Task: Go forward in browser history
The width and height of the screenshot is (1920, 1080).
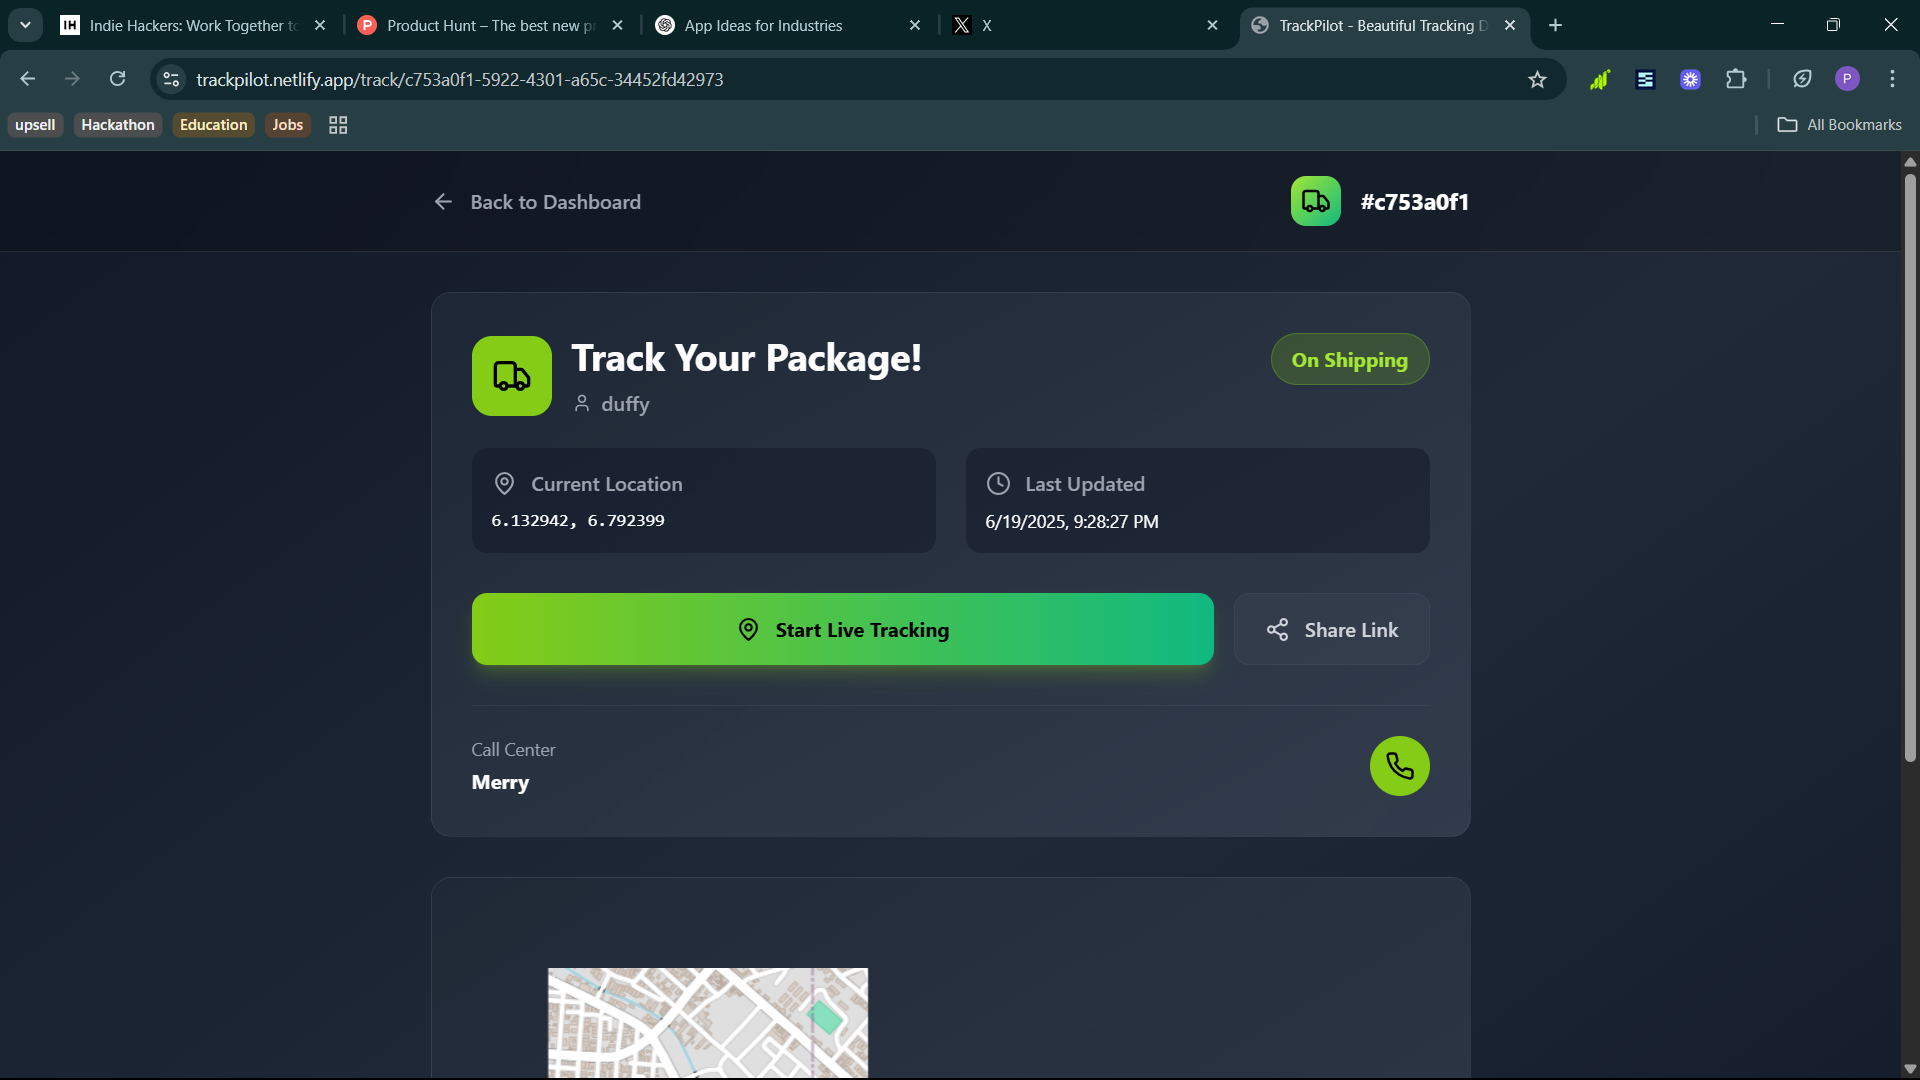Action: point(72,79)
